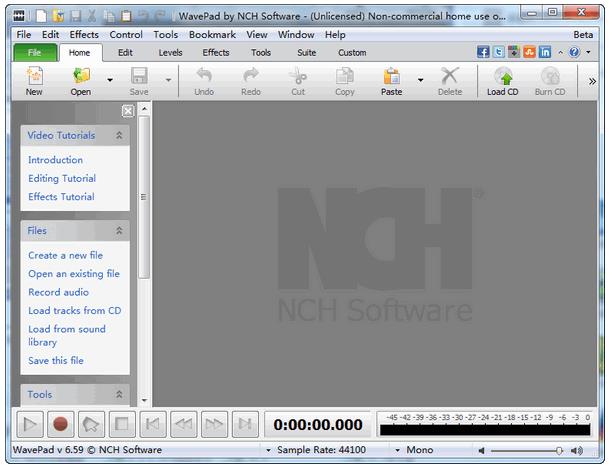609x469 pixels.
Task: Collapse the ribbon with the caret arrow
Action: point(560,52)
